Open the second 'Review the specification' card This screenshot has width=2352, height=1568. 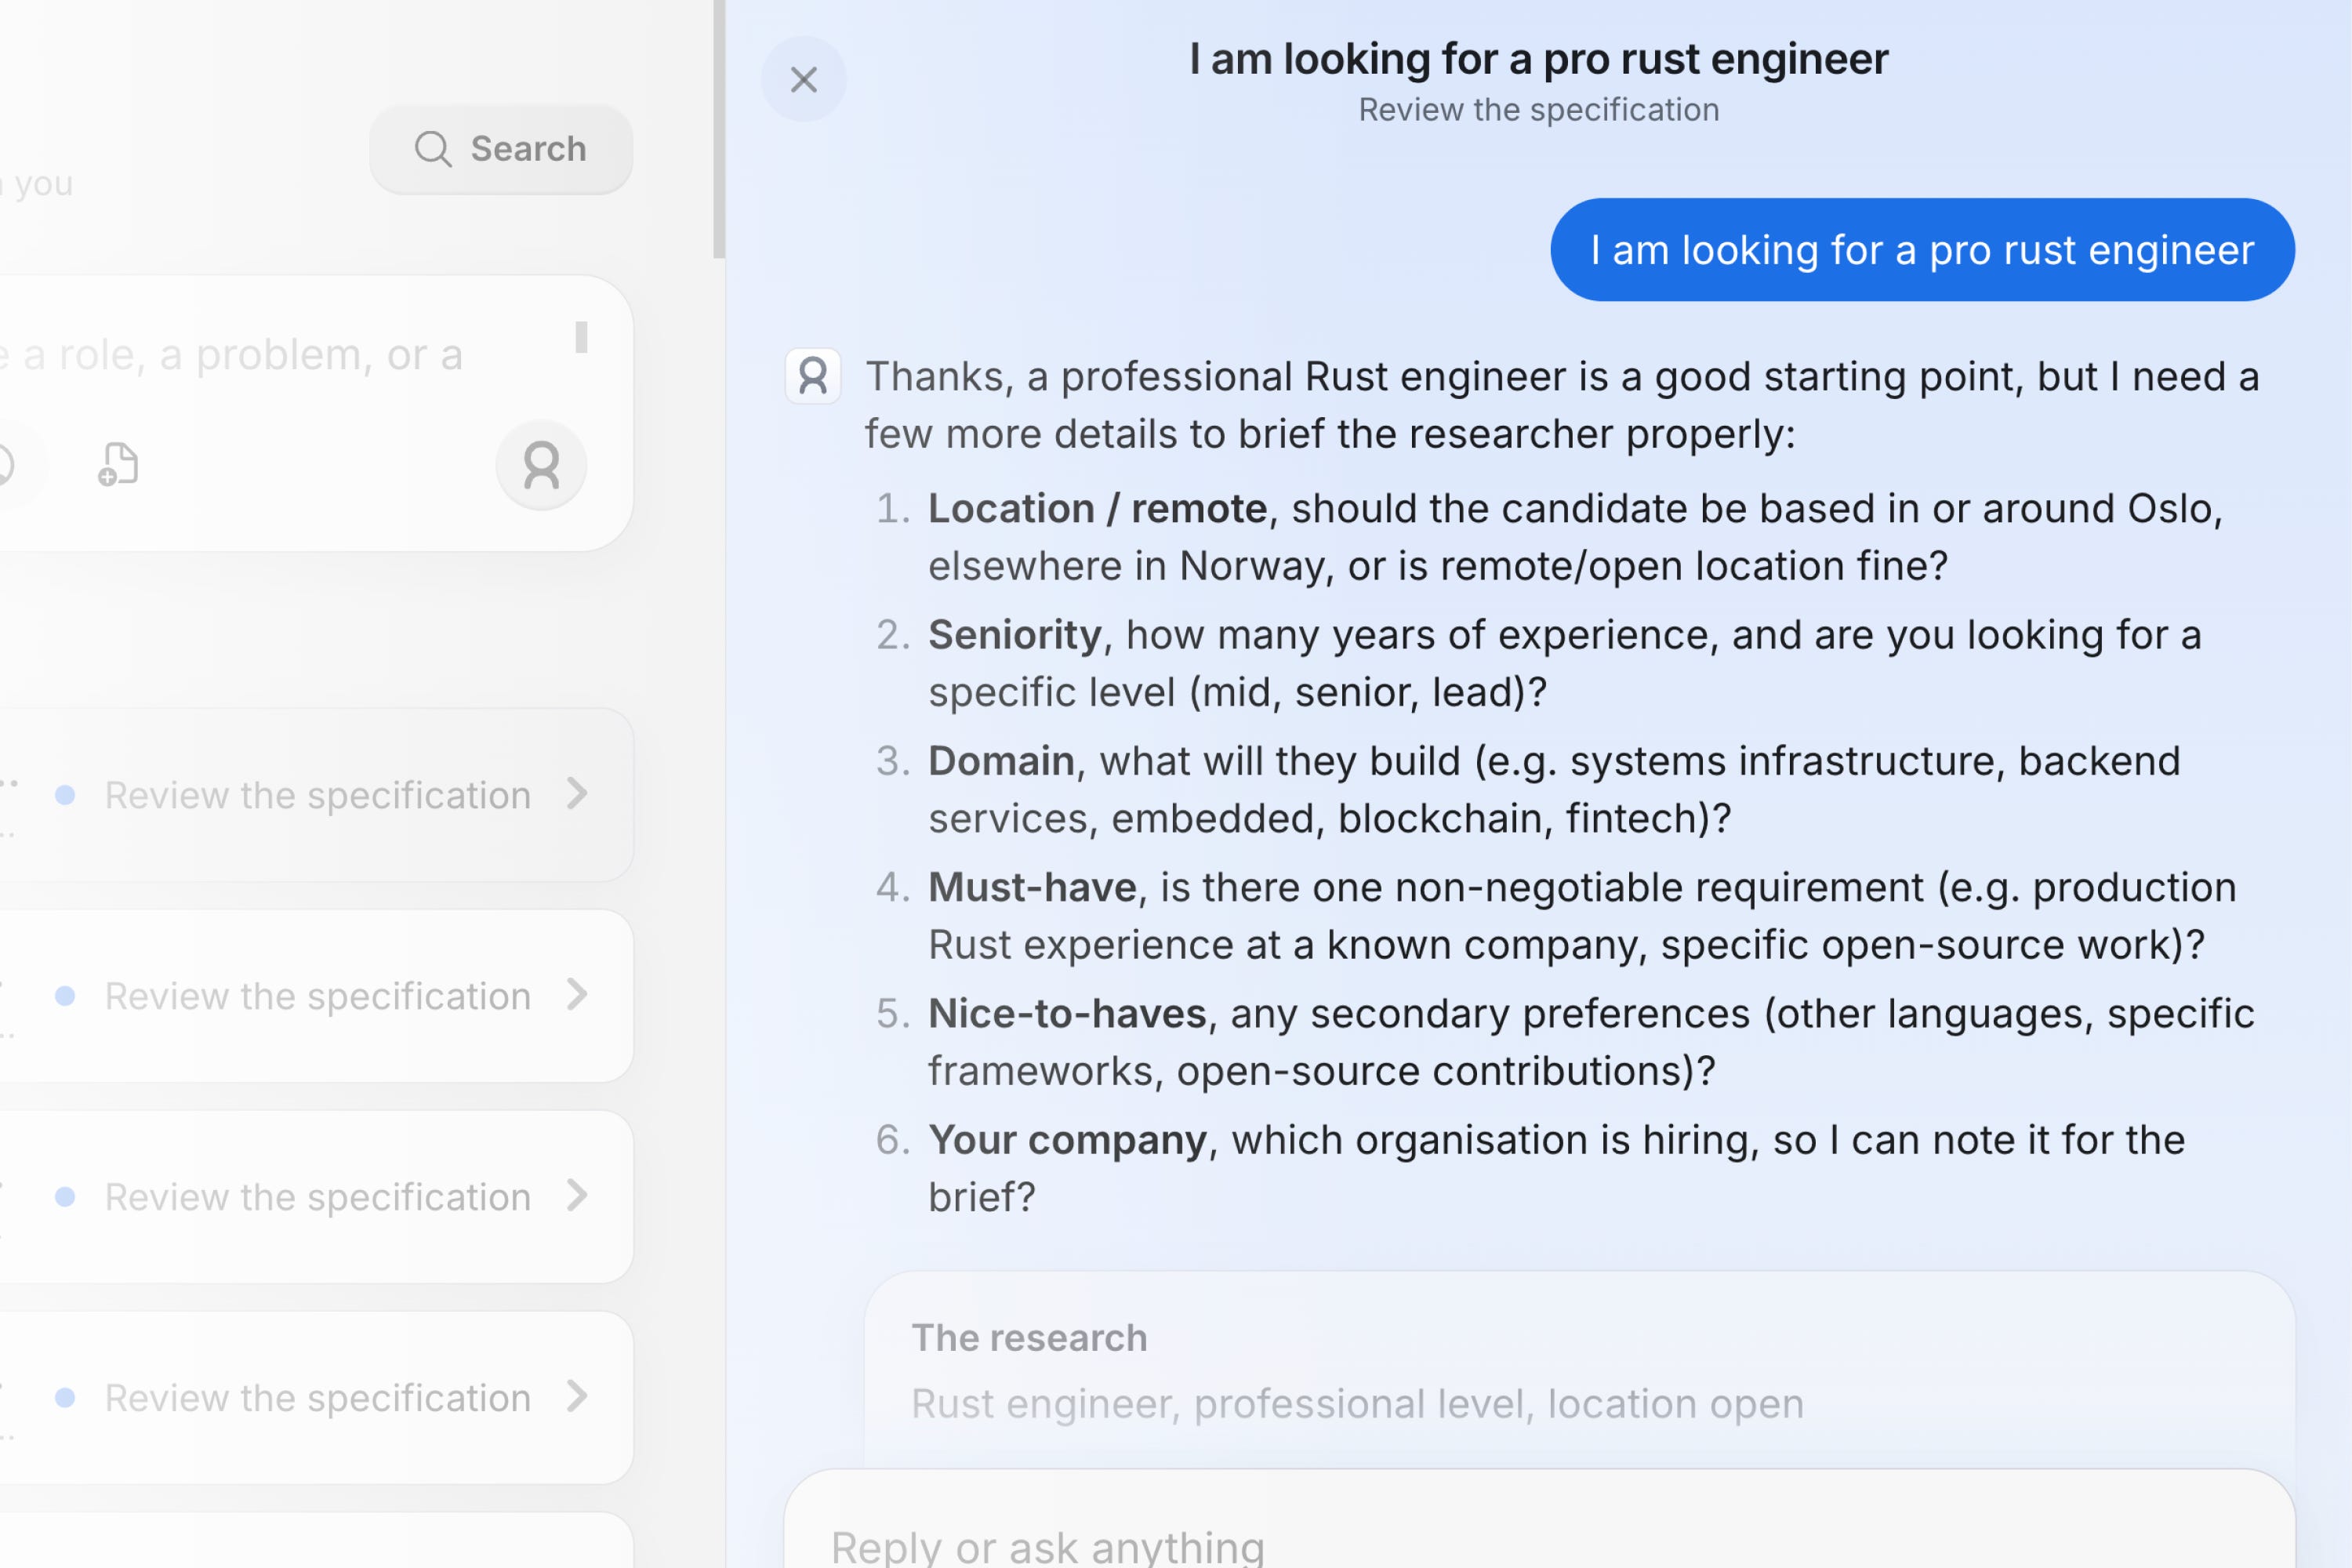[x=316, y=996]
